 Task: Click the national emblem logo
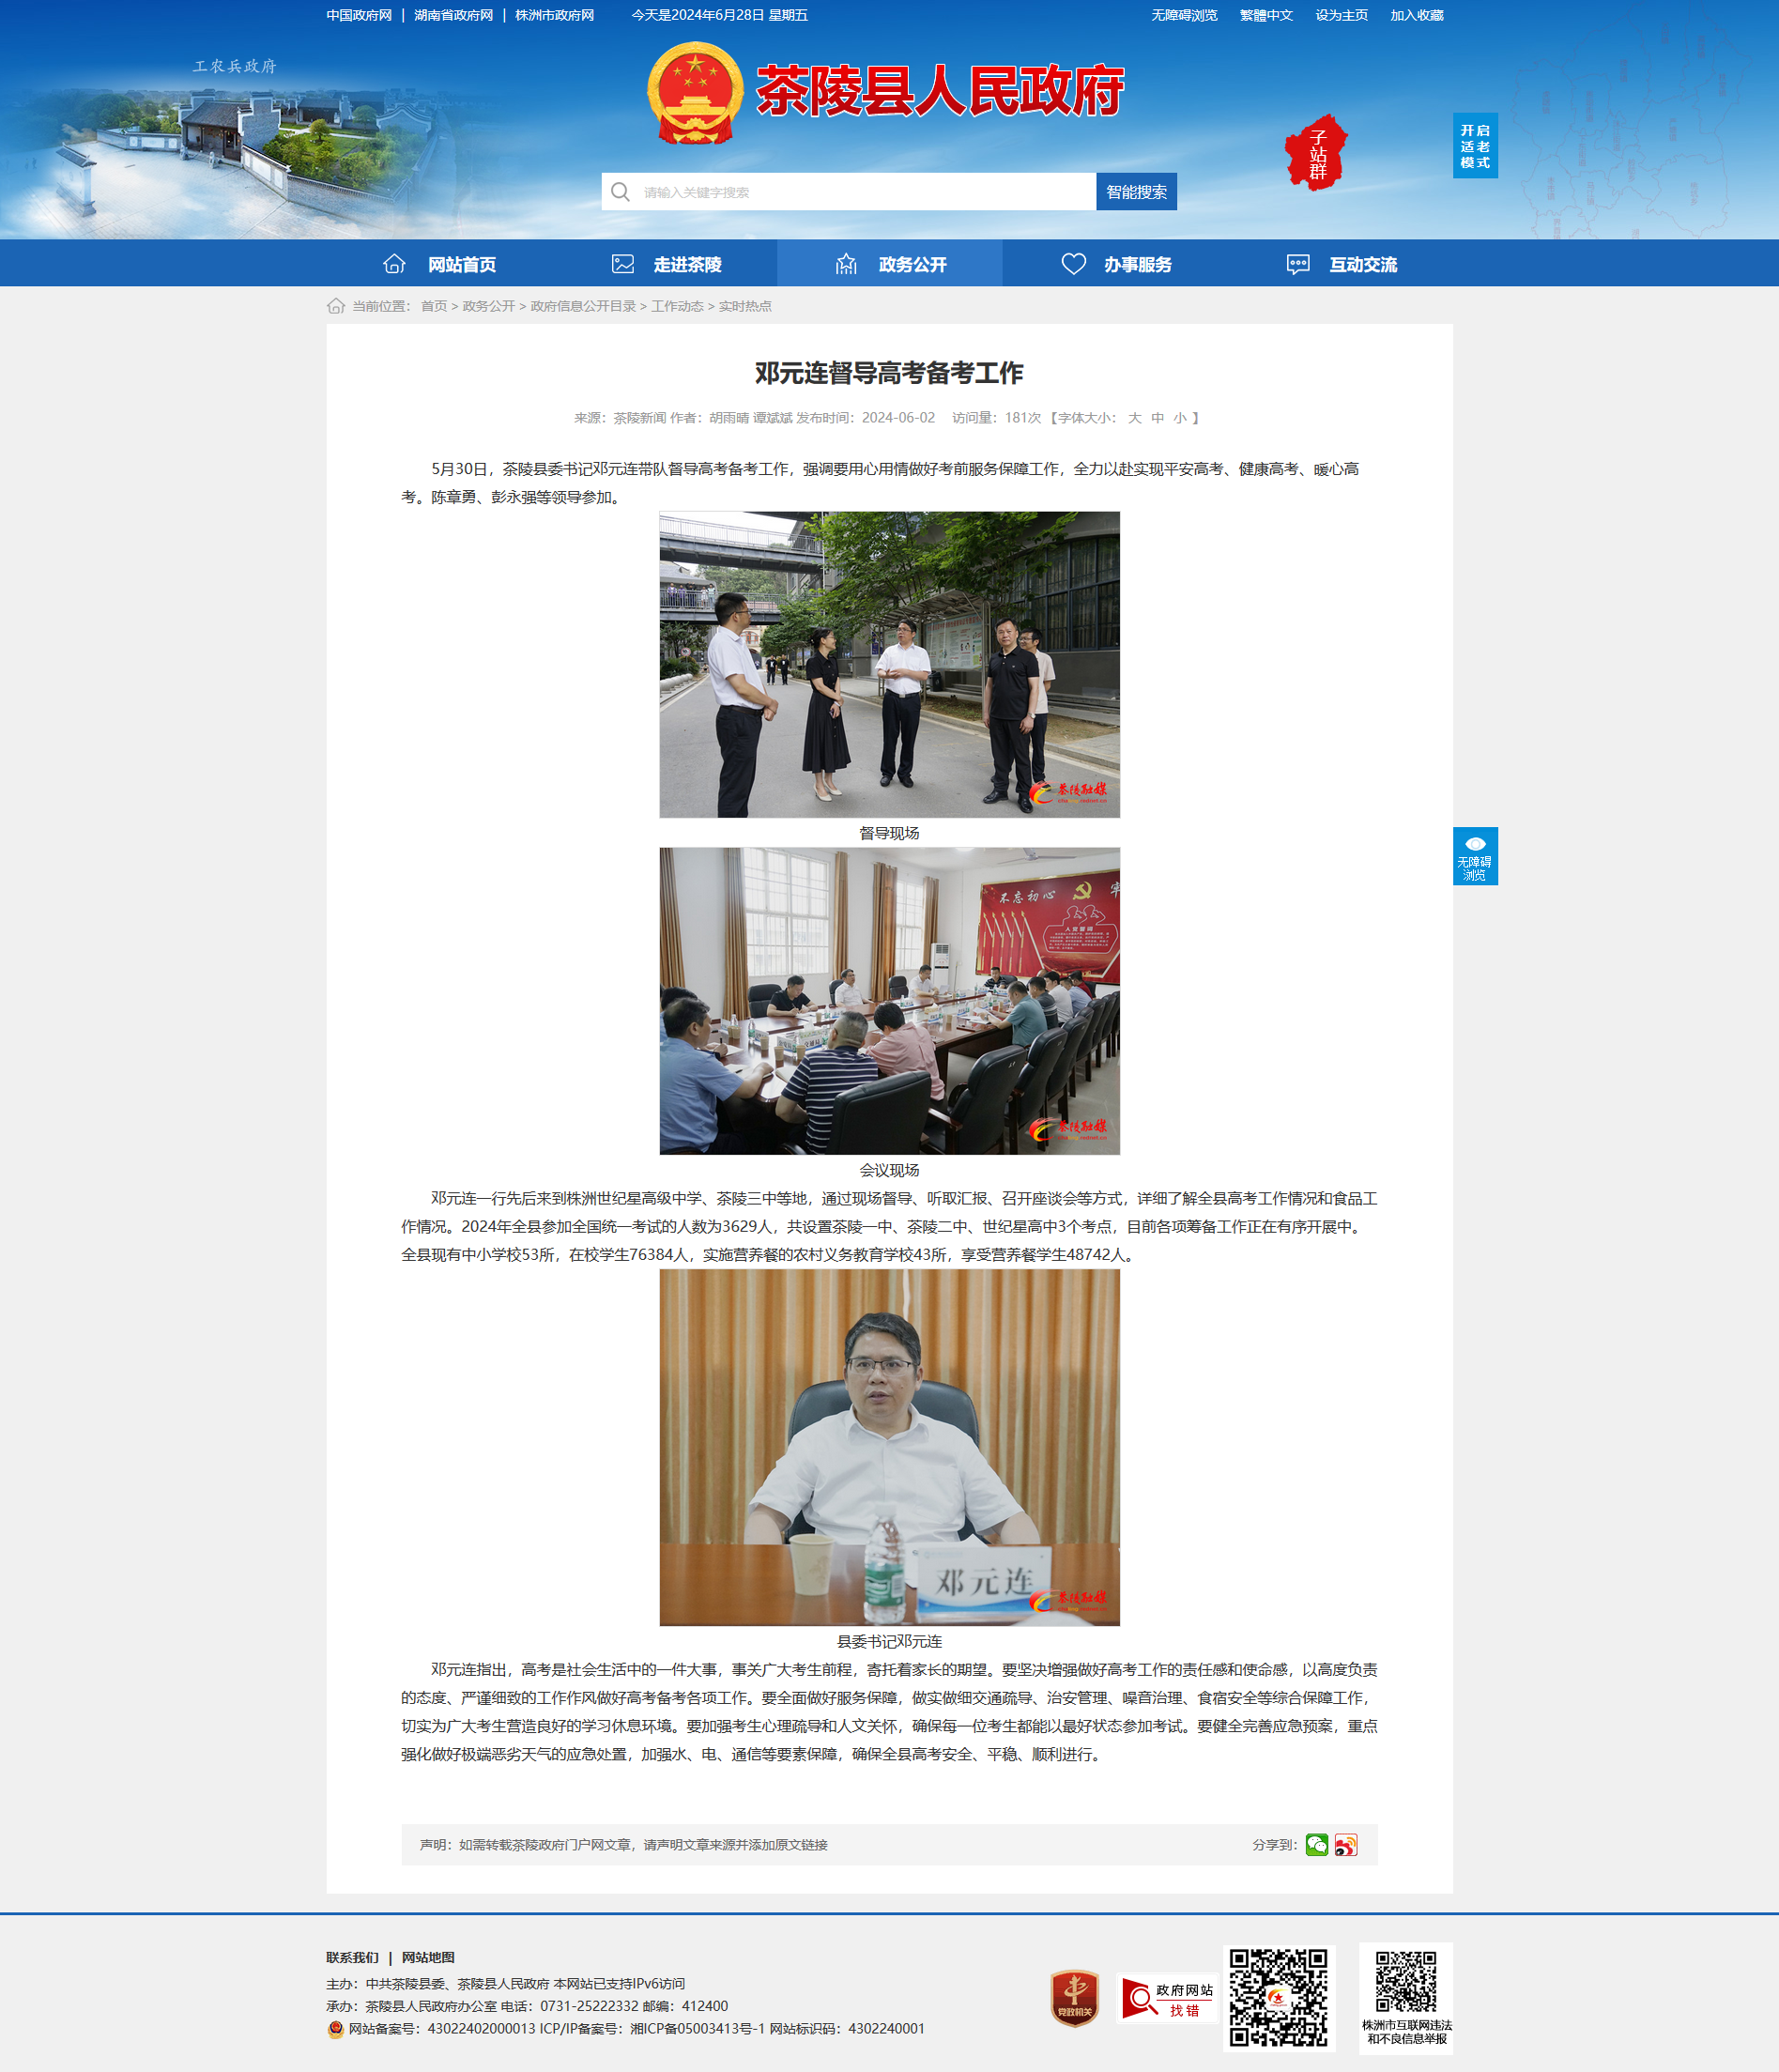[x=695, y=94]
